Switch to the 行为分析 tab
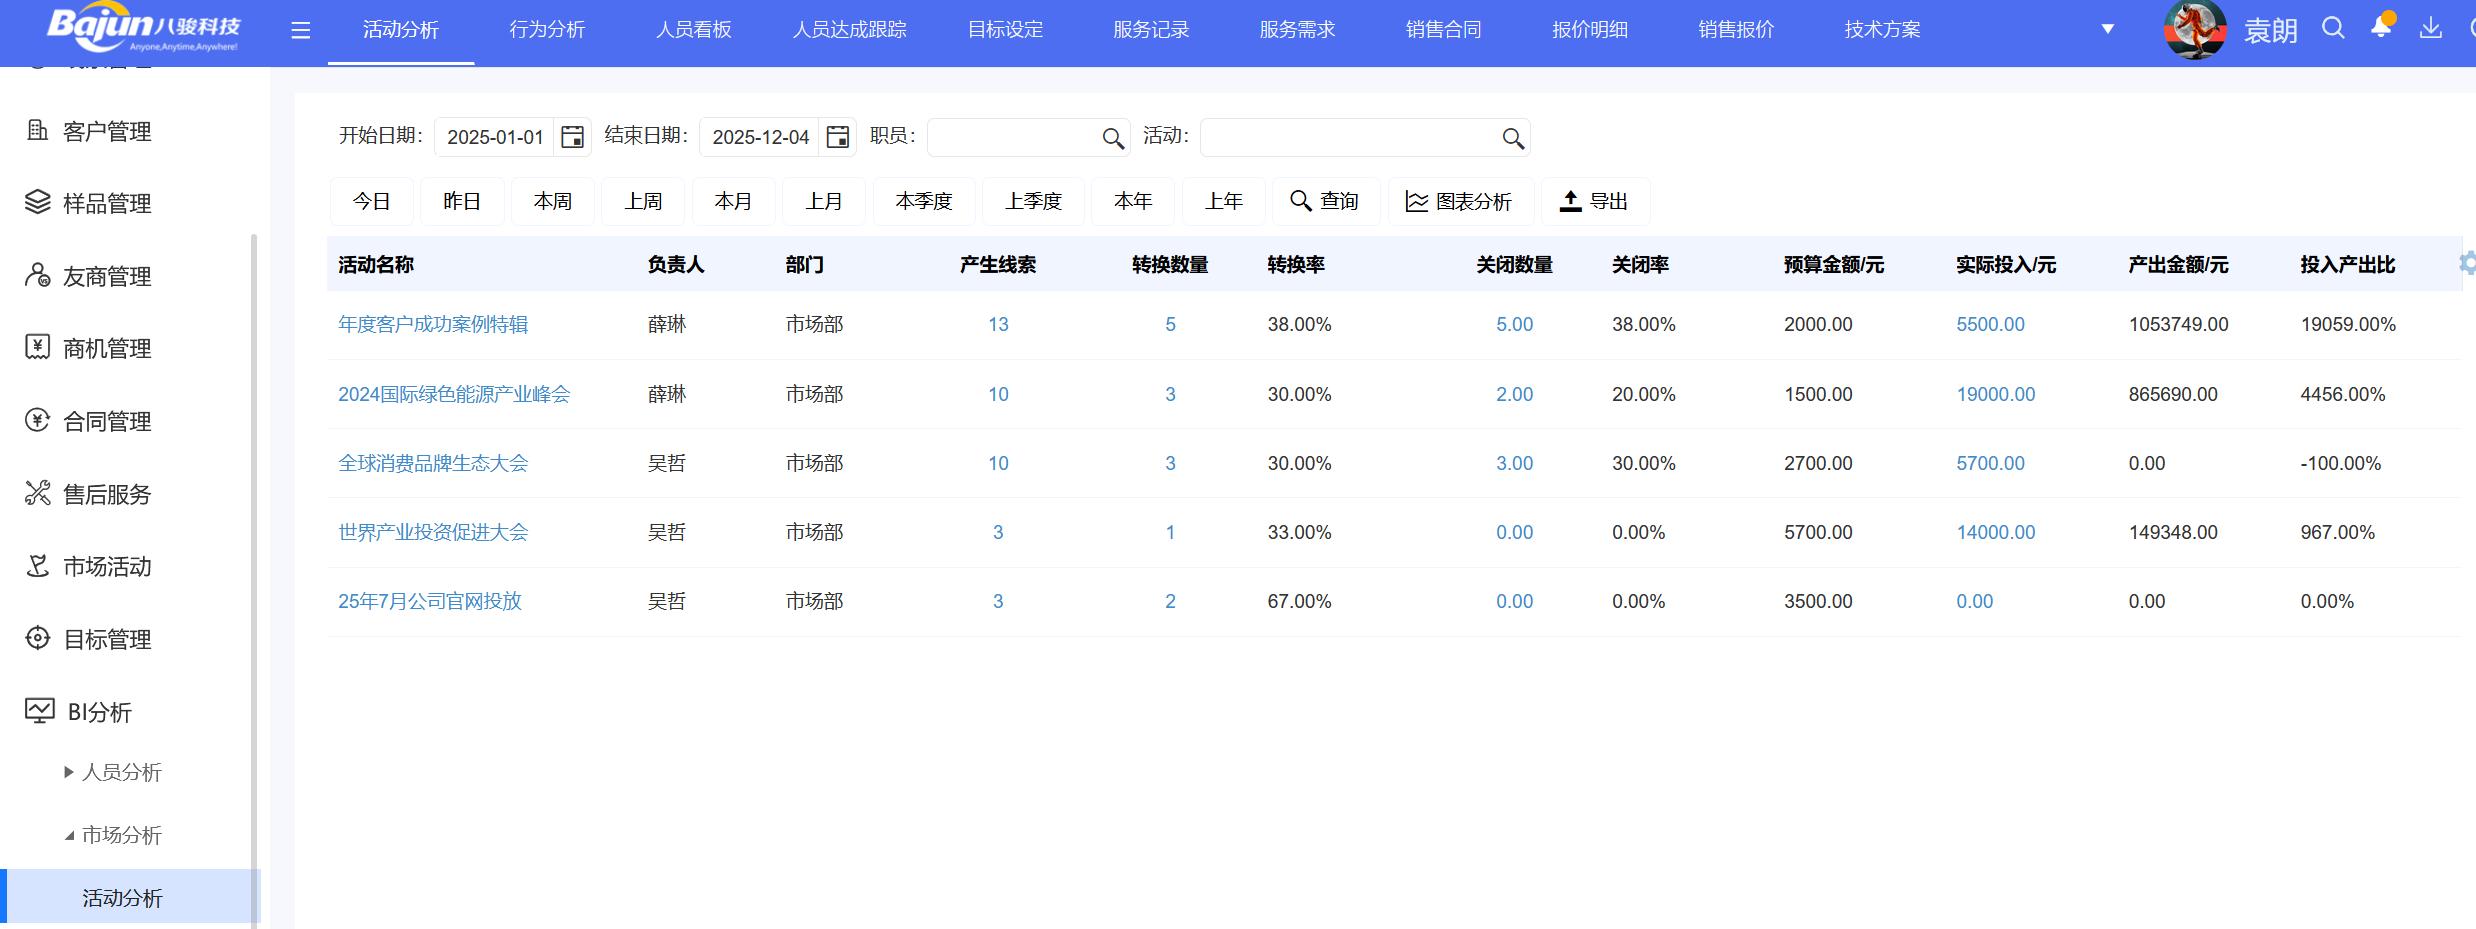 [547, 30]
